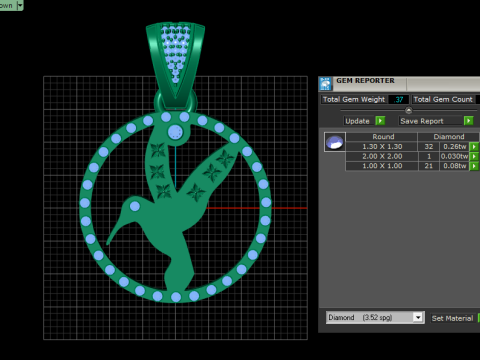Image resolution: width=480 pixels, height=360 pixels.
Task: Click green arrow on 1.30 X 1.30 row
Action: click(x=474, y=146)
